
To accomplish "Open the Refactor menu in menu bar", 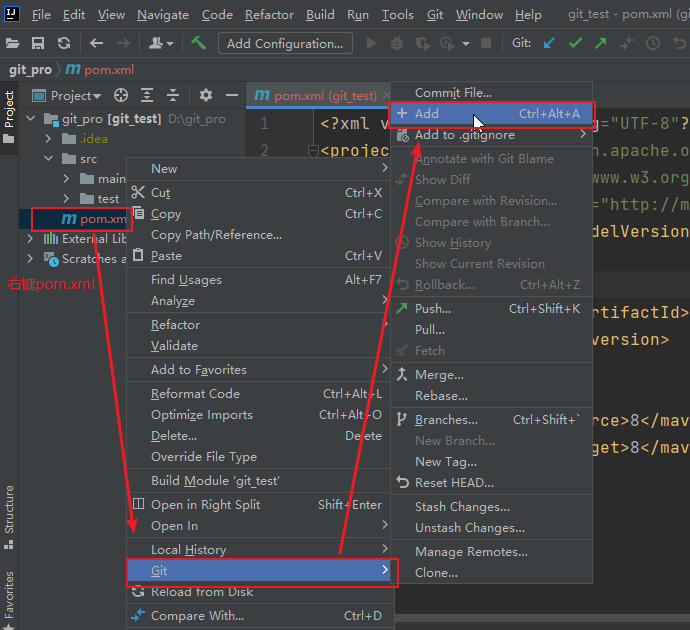I will click(x=269, y=15).
